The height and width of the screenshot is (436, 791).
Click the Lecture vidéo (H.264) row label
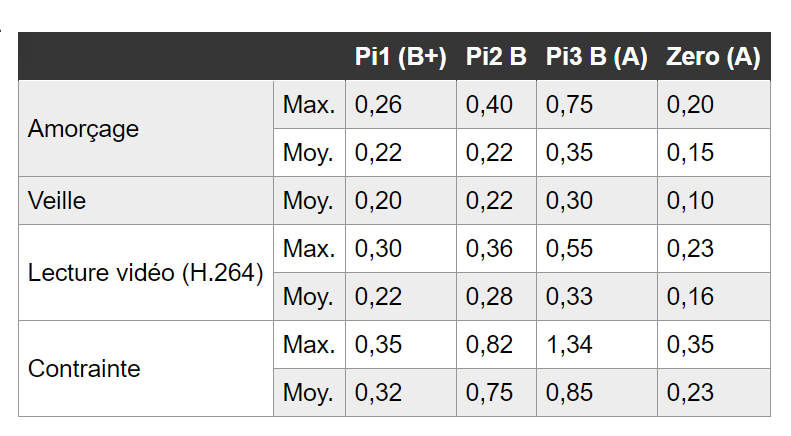click(146, 273)
